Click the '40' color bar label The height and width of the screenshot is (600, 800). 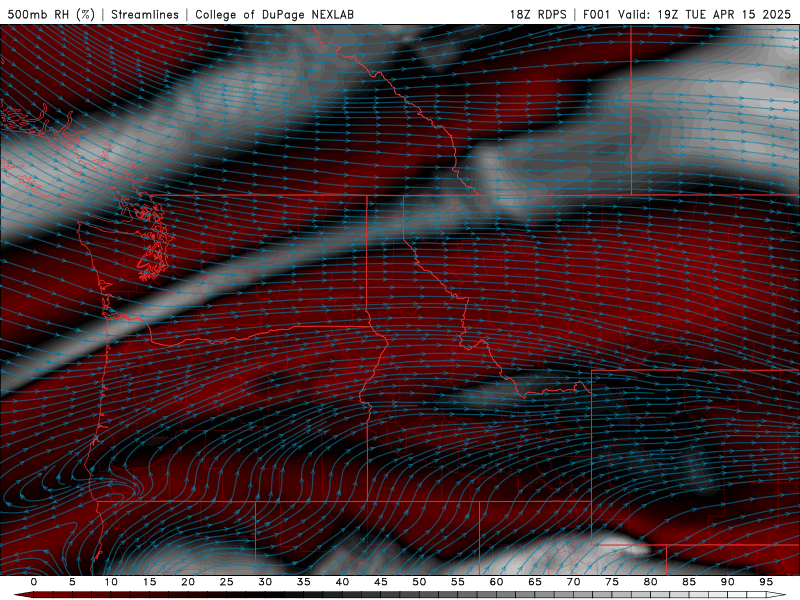point(342,582)
